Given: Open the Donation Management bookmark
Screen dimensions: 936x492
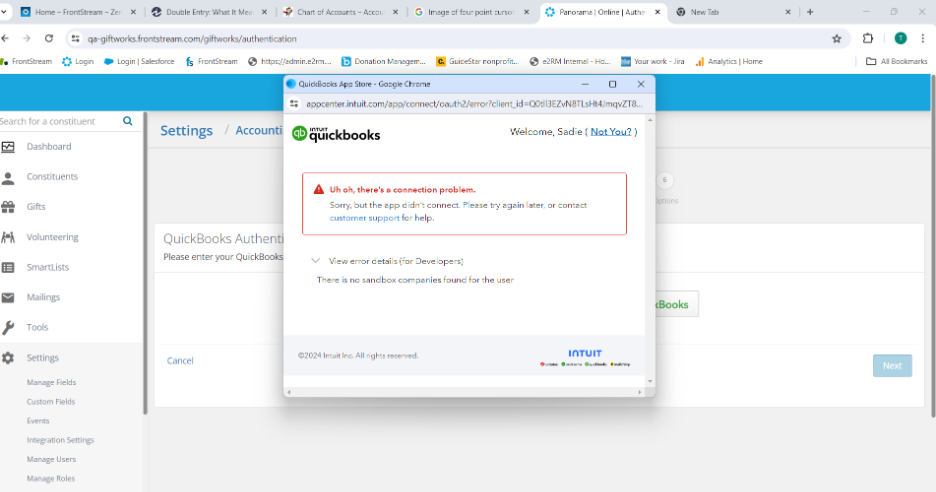Looking at the screenshot, I should (383, 61).
